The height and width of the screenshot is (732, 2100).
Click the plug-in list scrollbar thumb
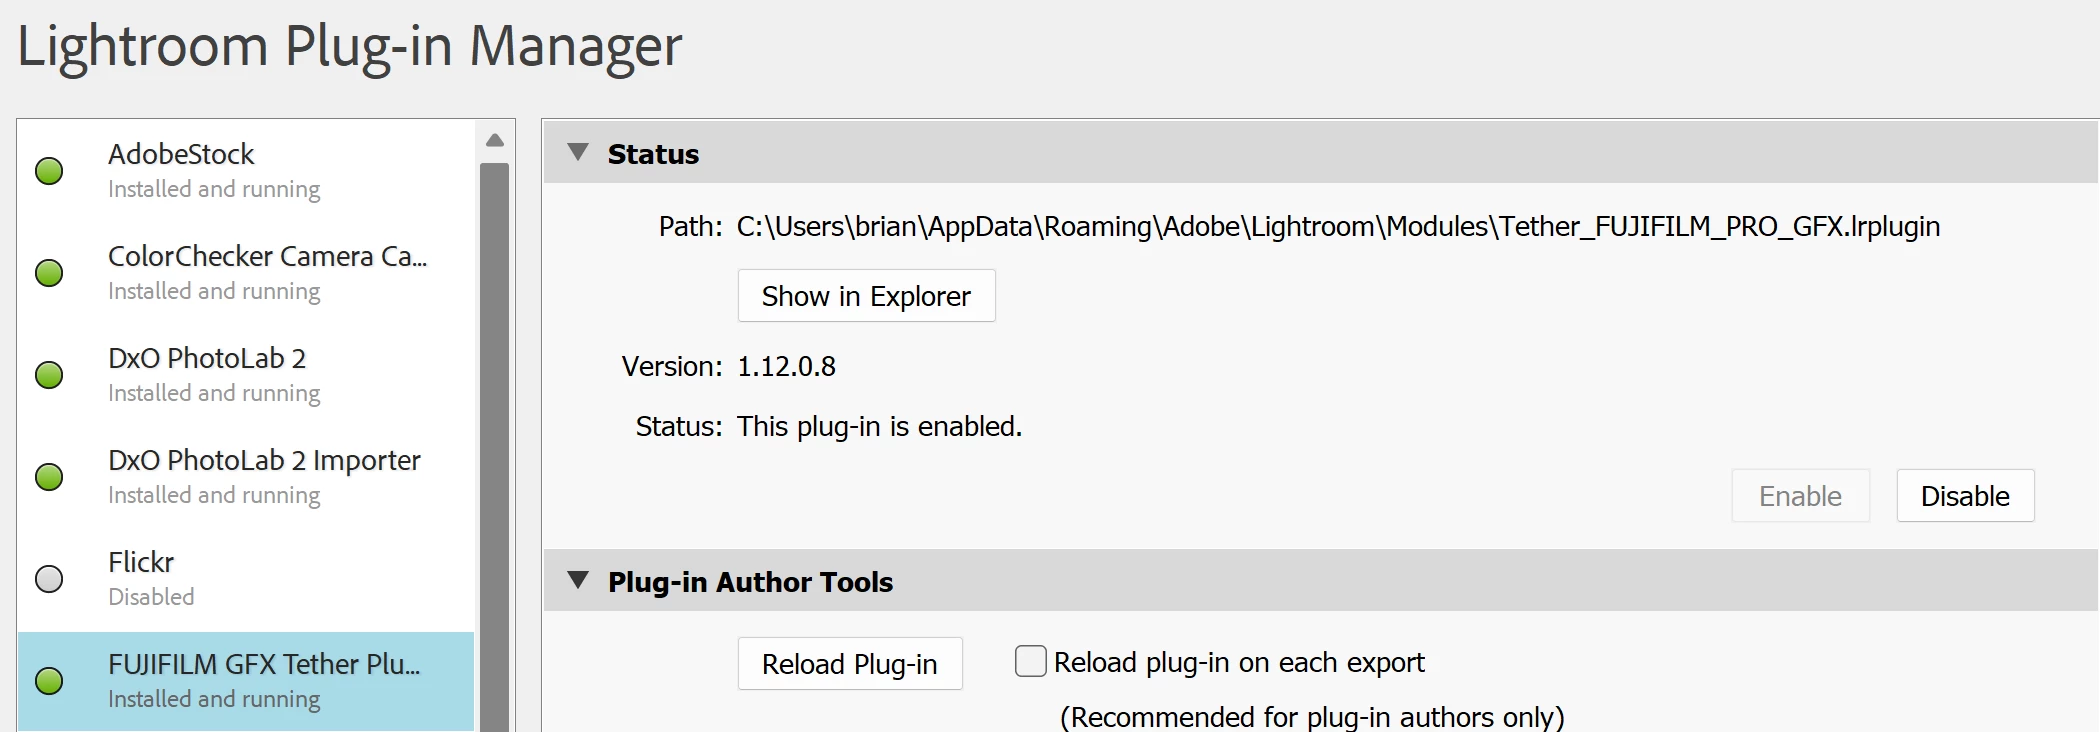pos(495,447)
